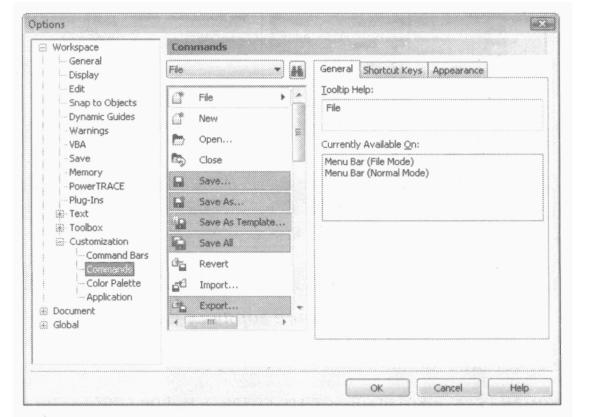Select the Import command icon
This screenshot has height=417, width=595.
pyautogui.click(x=179, y=285)
